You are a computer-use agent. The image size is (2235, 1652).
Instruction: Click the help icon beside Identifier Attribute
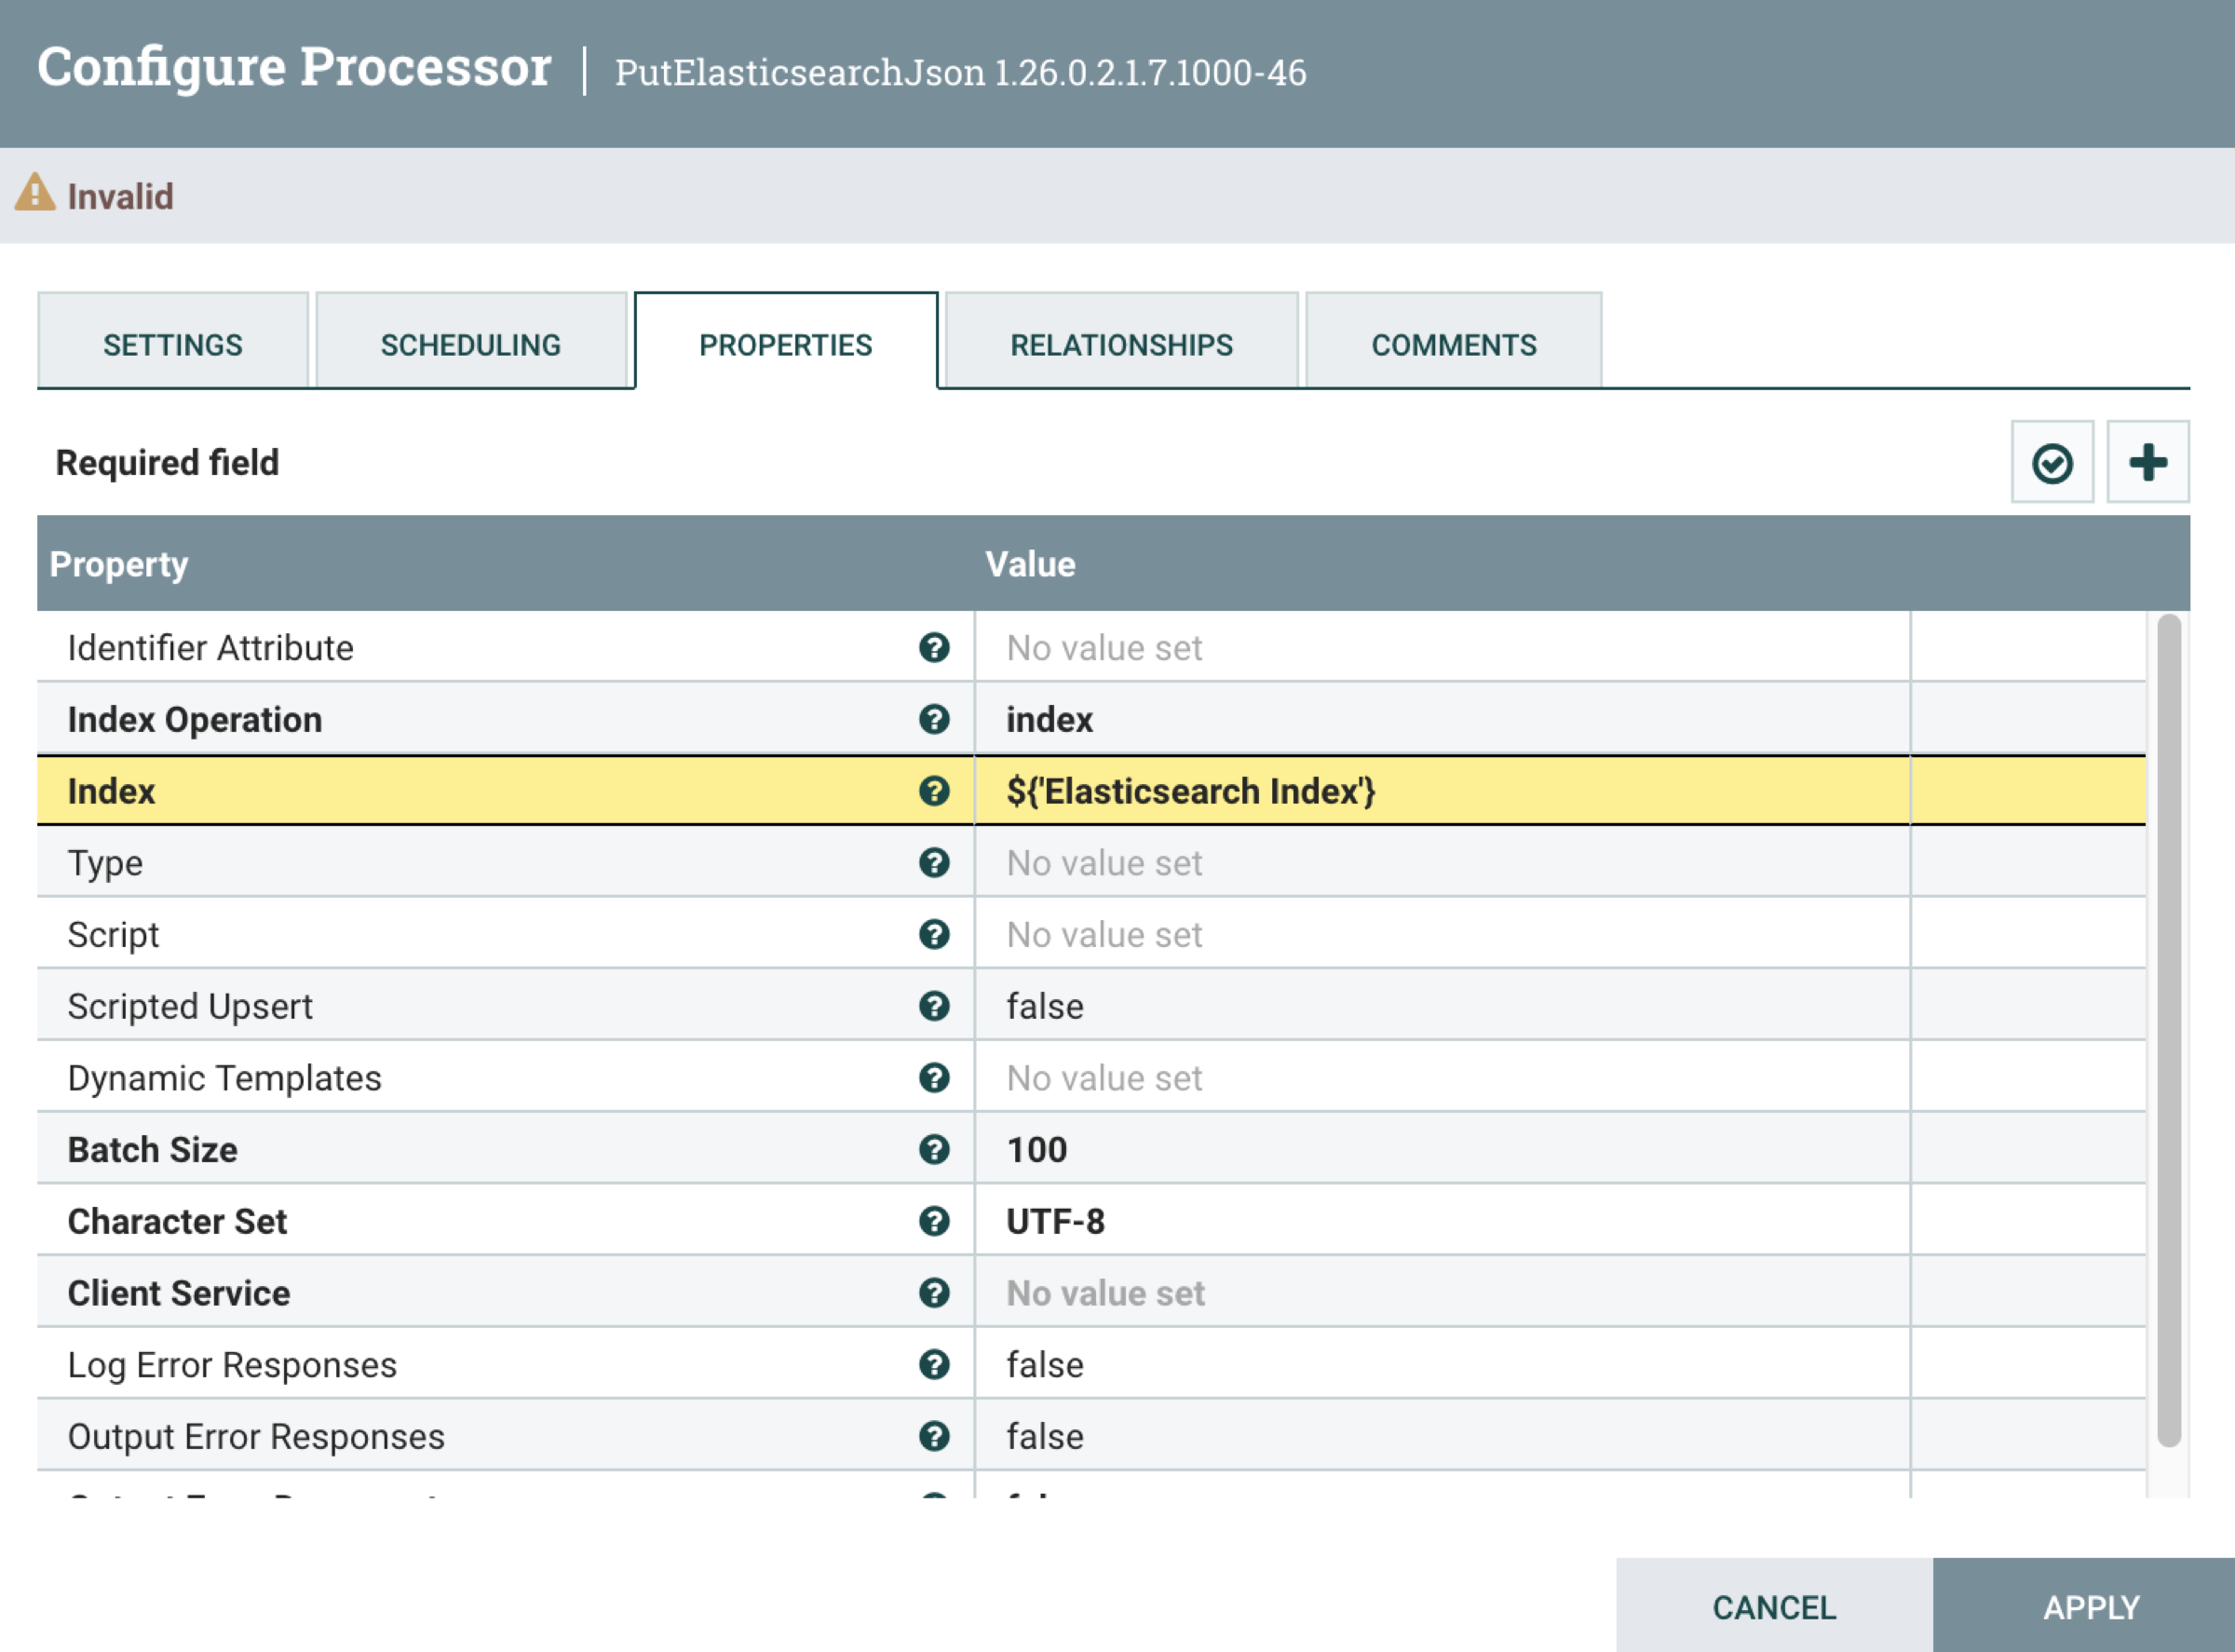tap(933, 648)
